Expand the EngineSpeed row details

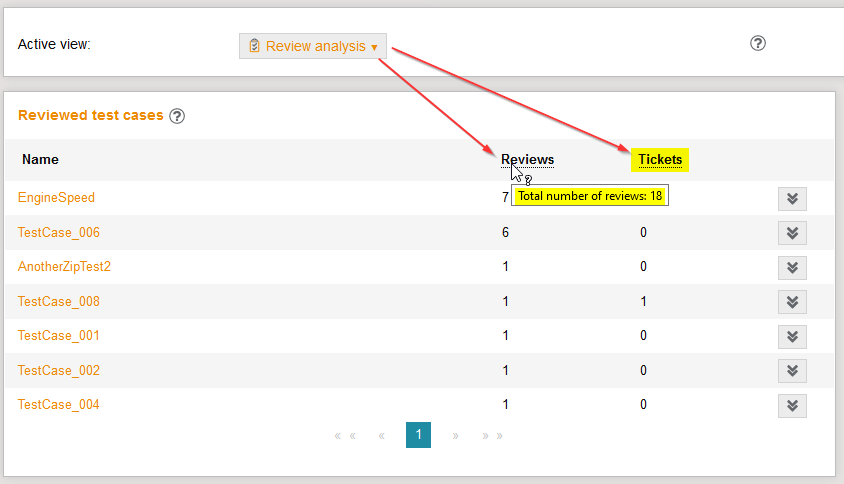[792, 198]
